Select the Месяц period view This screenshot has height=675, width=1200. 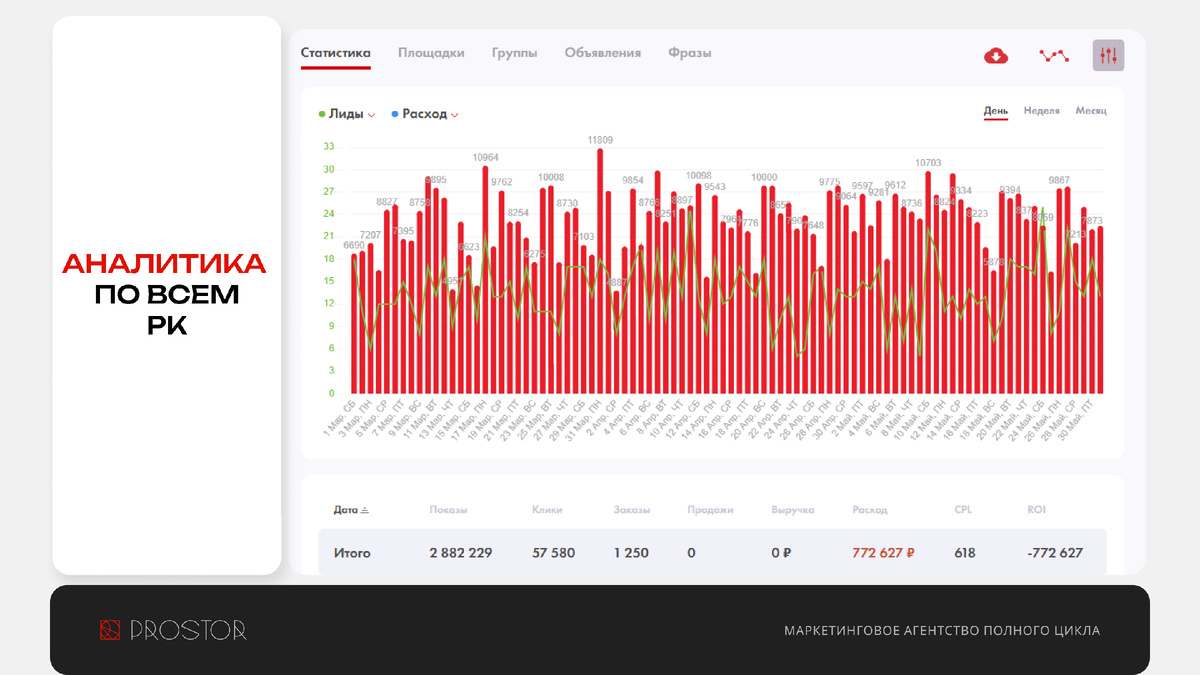point(1091,111)
